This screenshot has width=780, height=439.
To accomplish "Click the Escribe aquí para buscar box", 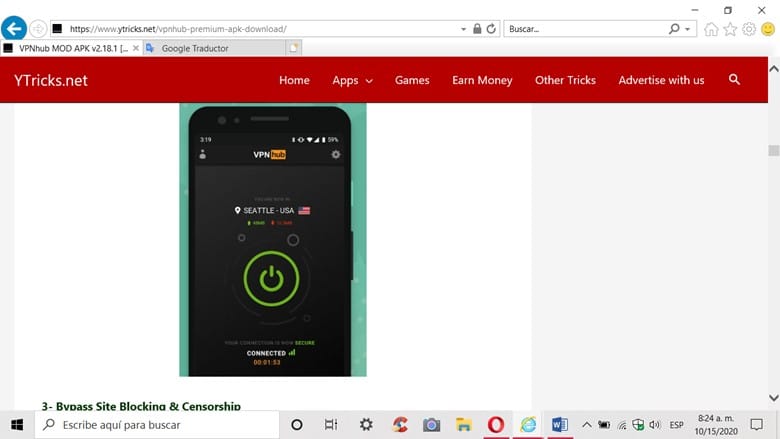I will (x=157, y=425).
